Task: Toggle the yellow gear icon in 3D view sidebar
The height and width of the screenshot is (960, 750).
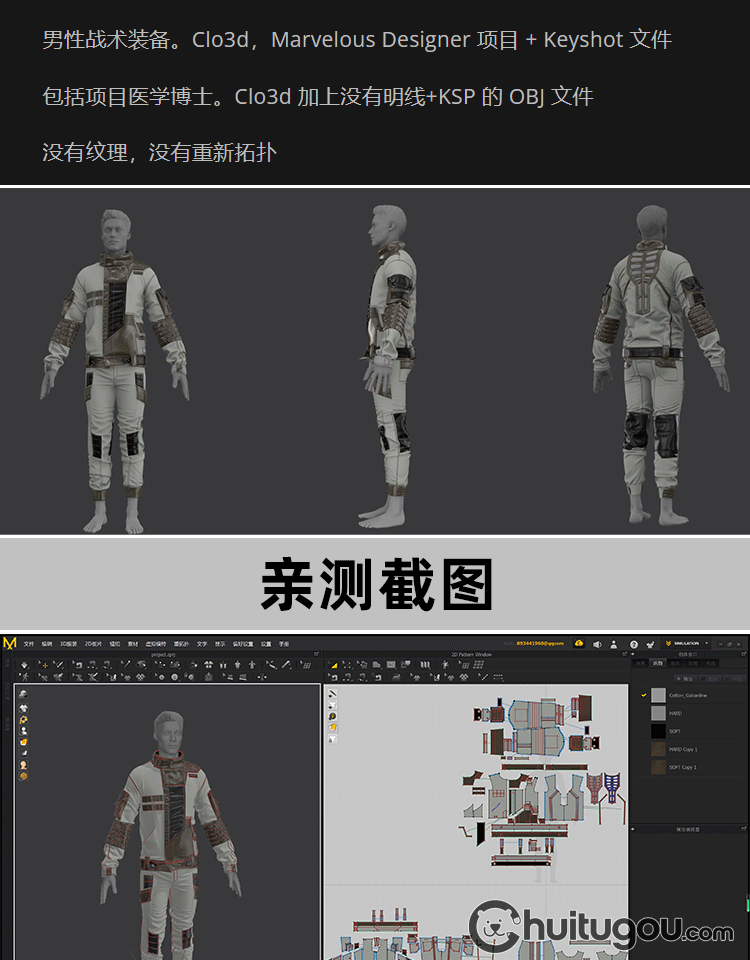Action: click(x=23, y=719)
